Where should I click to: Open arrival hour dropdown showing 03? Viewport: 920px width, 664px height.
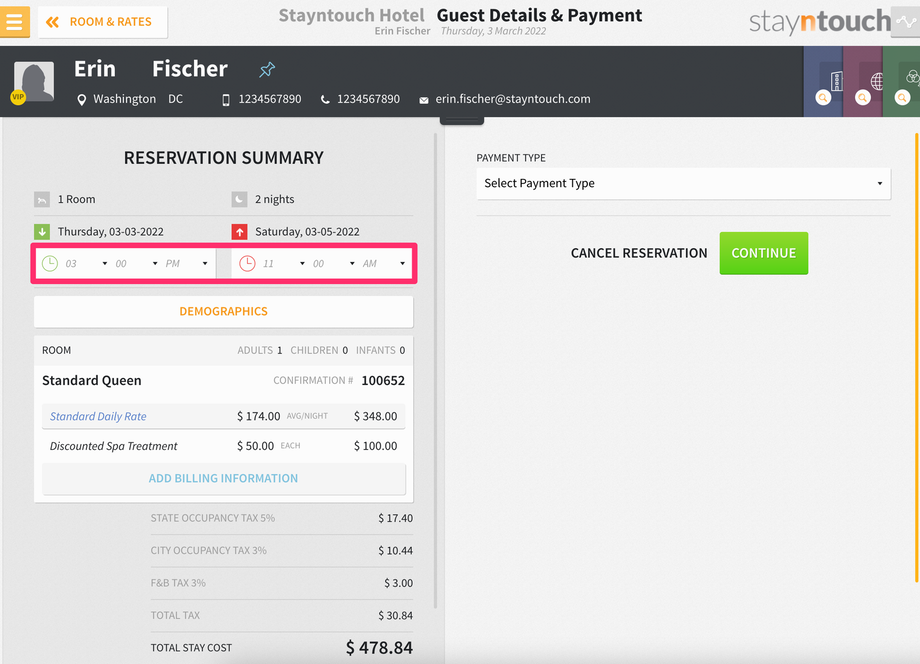tap(86, 264)
